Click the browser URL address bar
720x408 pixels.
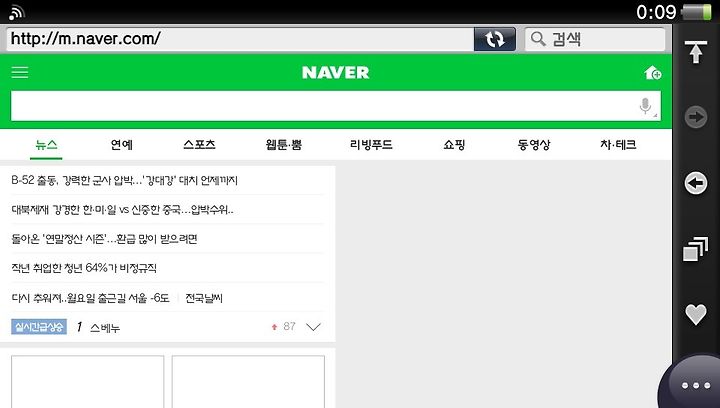[240, 39]
